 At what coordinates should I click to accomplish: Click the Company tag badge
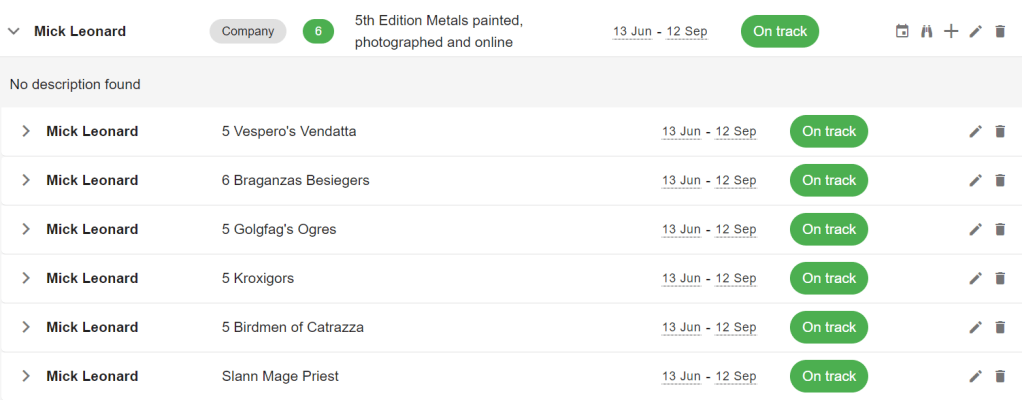click(x=248, y=31)
